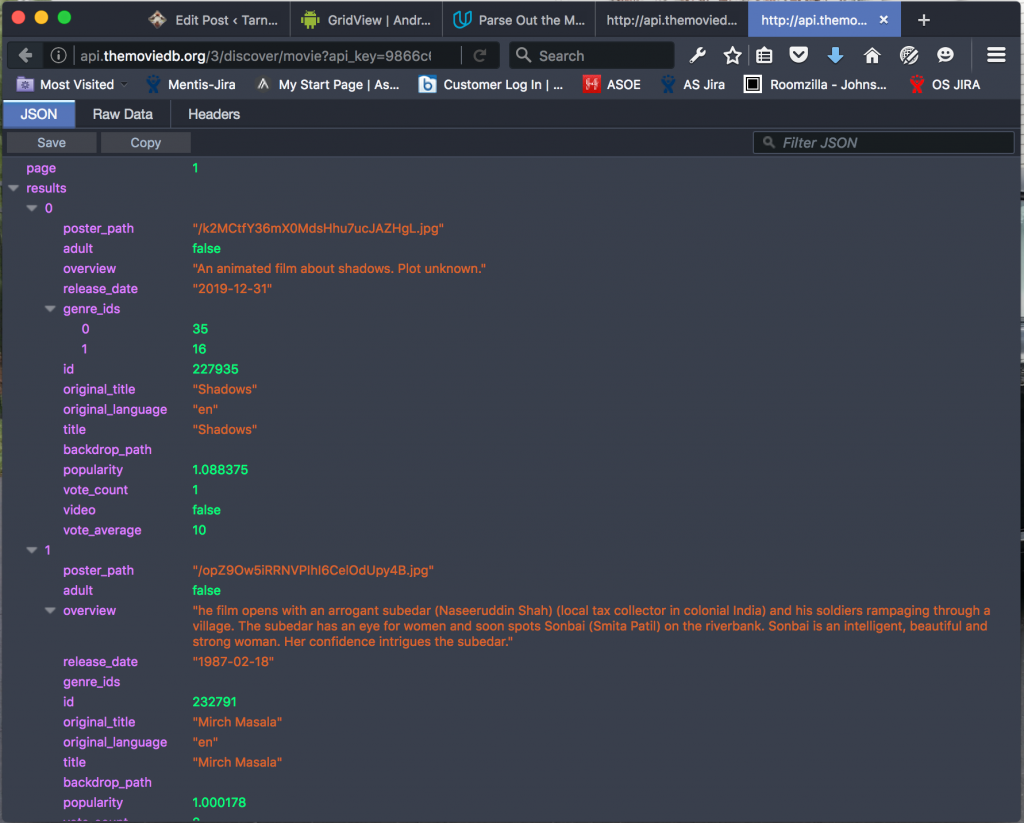1024x823 pixels.
Task: Collapse the genre_ids node
Action: click(x=50, y=309)
